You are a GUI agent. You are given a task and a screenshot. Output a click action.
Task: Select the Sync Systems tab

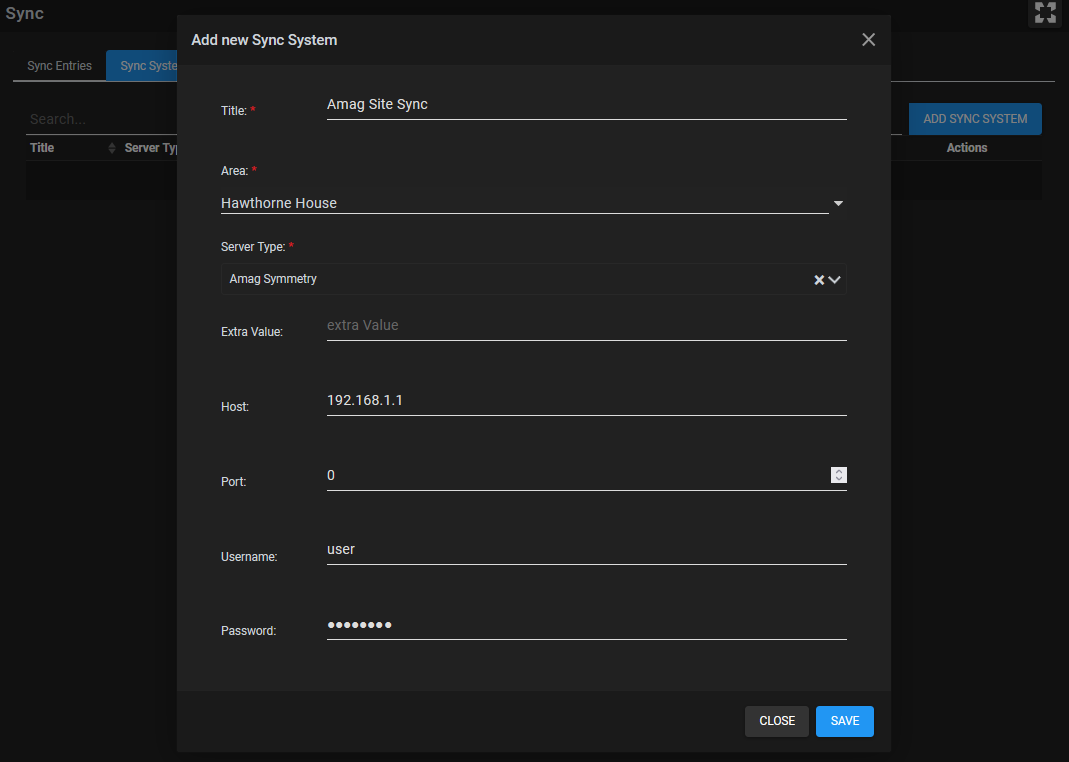[x=142, y=66]
